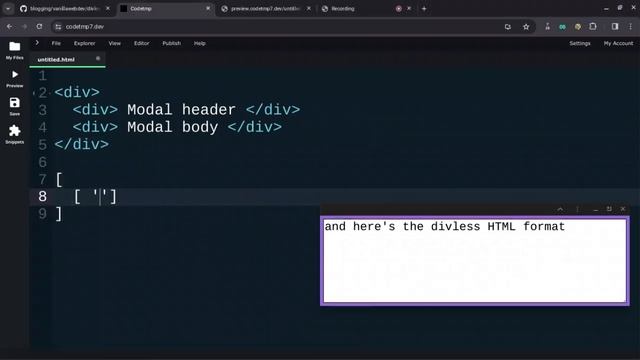The image size is (640, 360).
Task: Open the Chrome three-dot menu
Action: click(x=631, y=27)
